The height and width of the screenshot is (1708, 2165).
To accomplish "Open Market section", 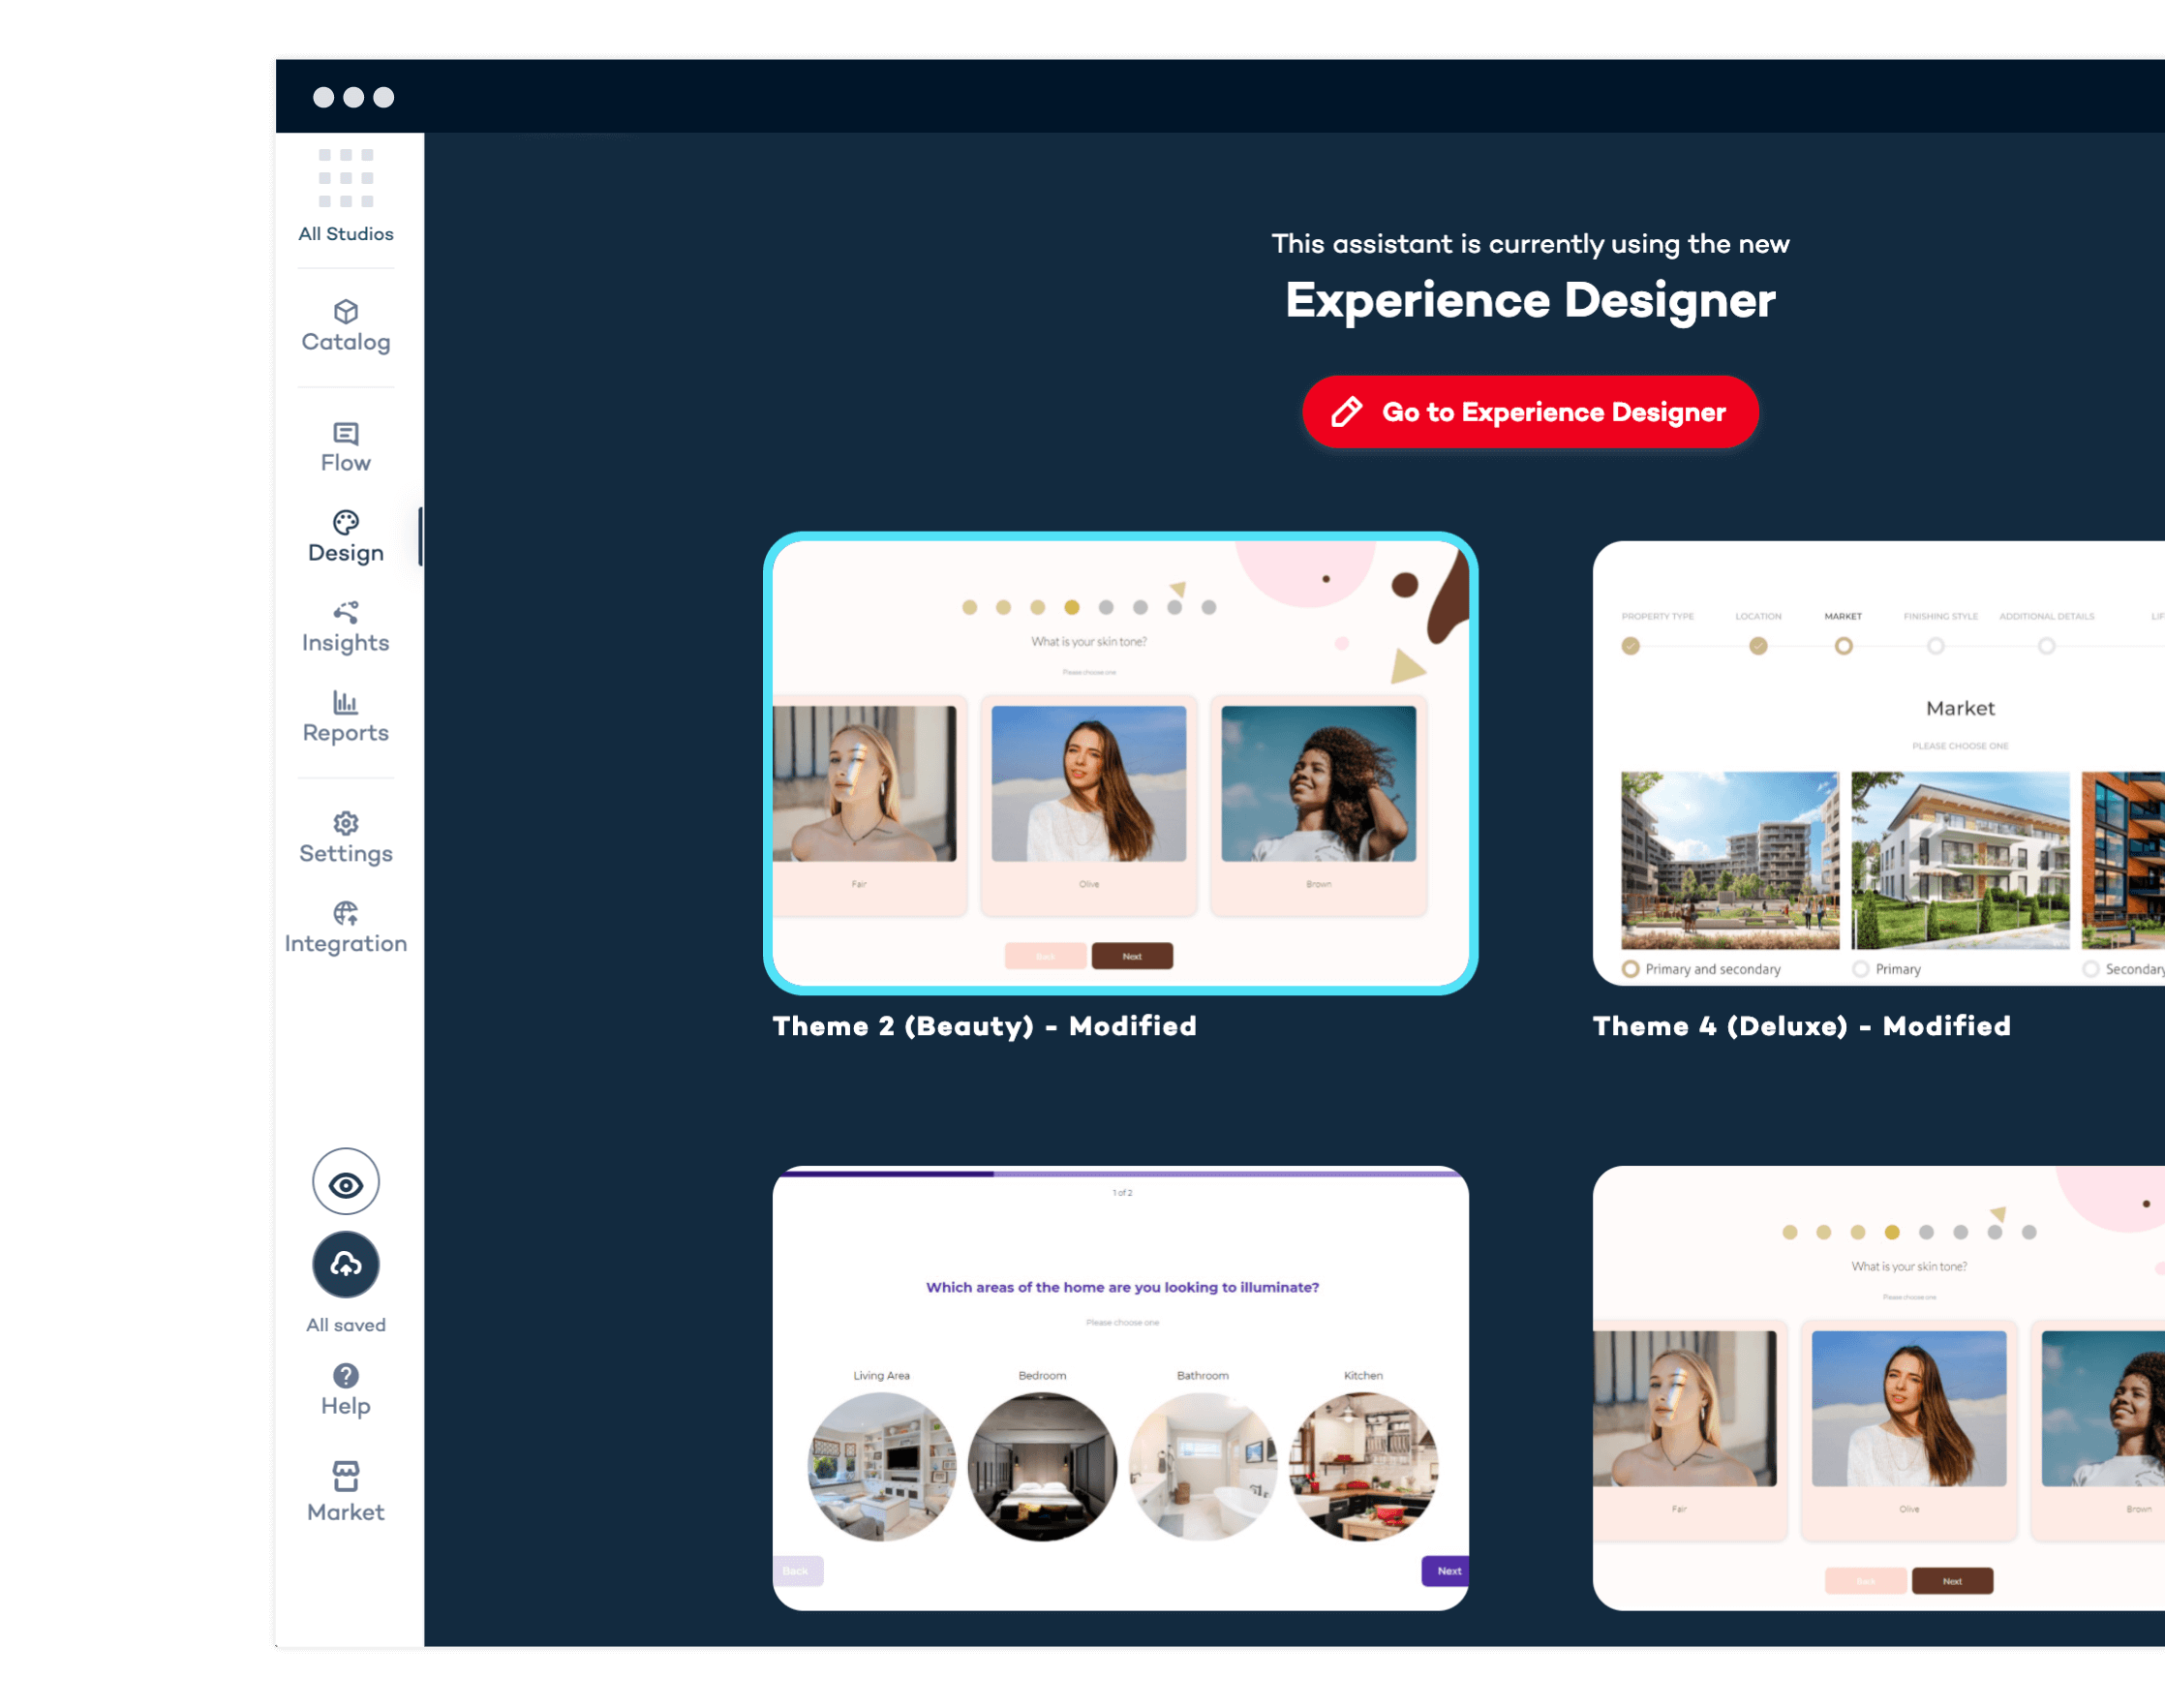I will (347, 1490).
